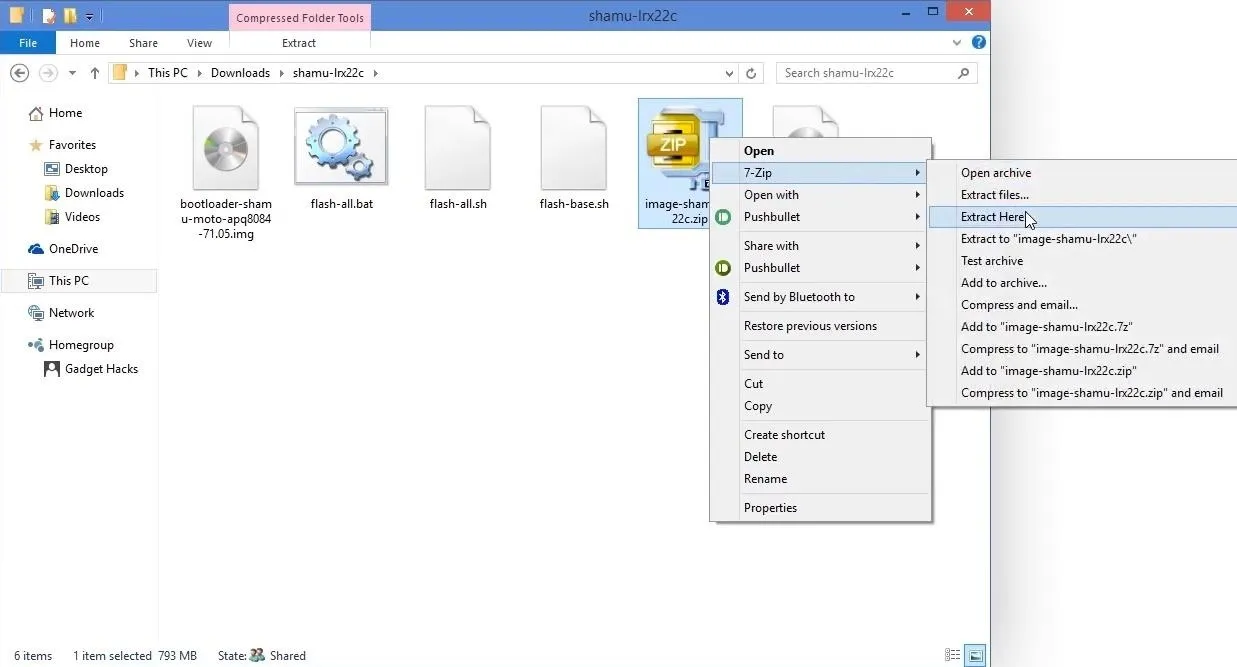Click the Desktop folder icon in Favorites
This screenshot has height=667, width=1237.
52,169
